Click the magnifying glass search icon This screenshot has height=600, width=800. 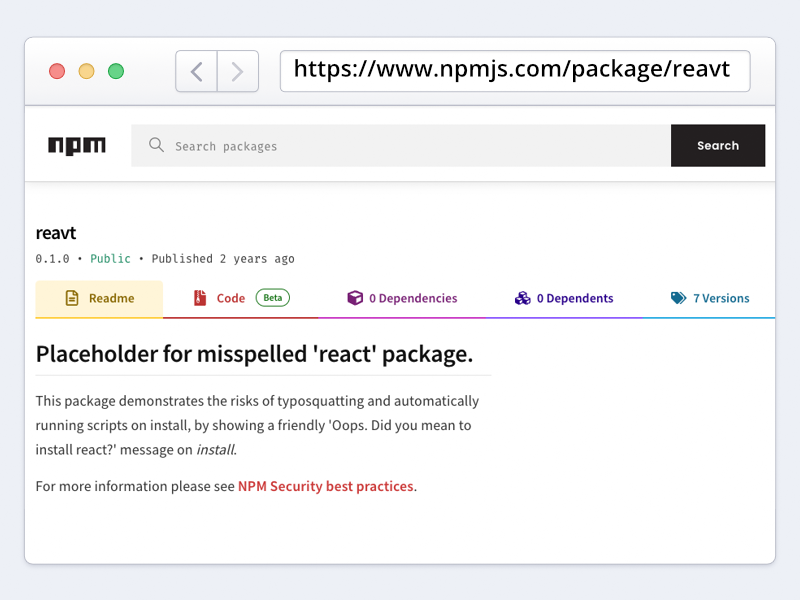[156, 145]
